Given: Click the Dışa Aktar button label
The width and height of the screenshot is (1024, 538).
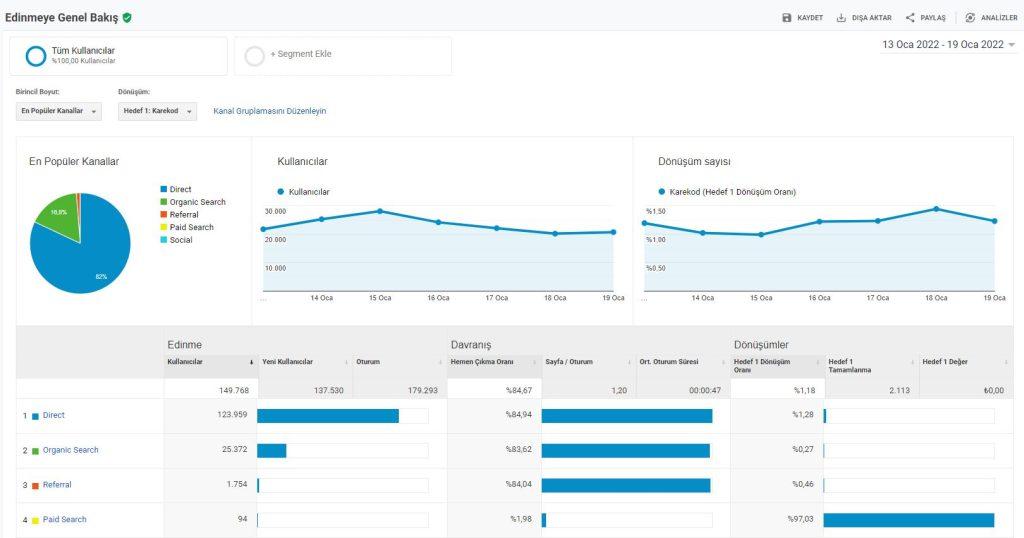Looking at the screenshot, I should point(872,18).
